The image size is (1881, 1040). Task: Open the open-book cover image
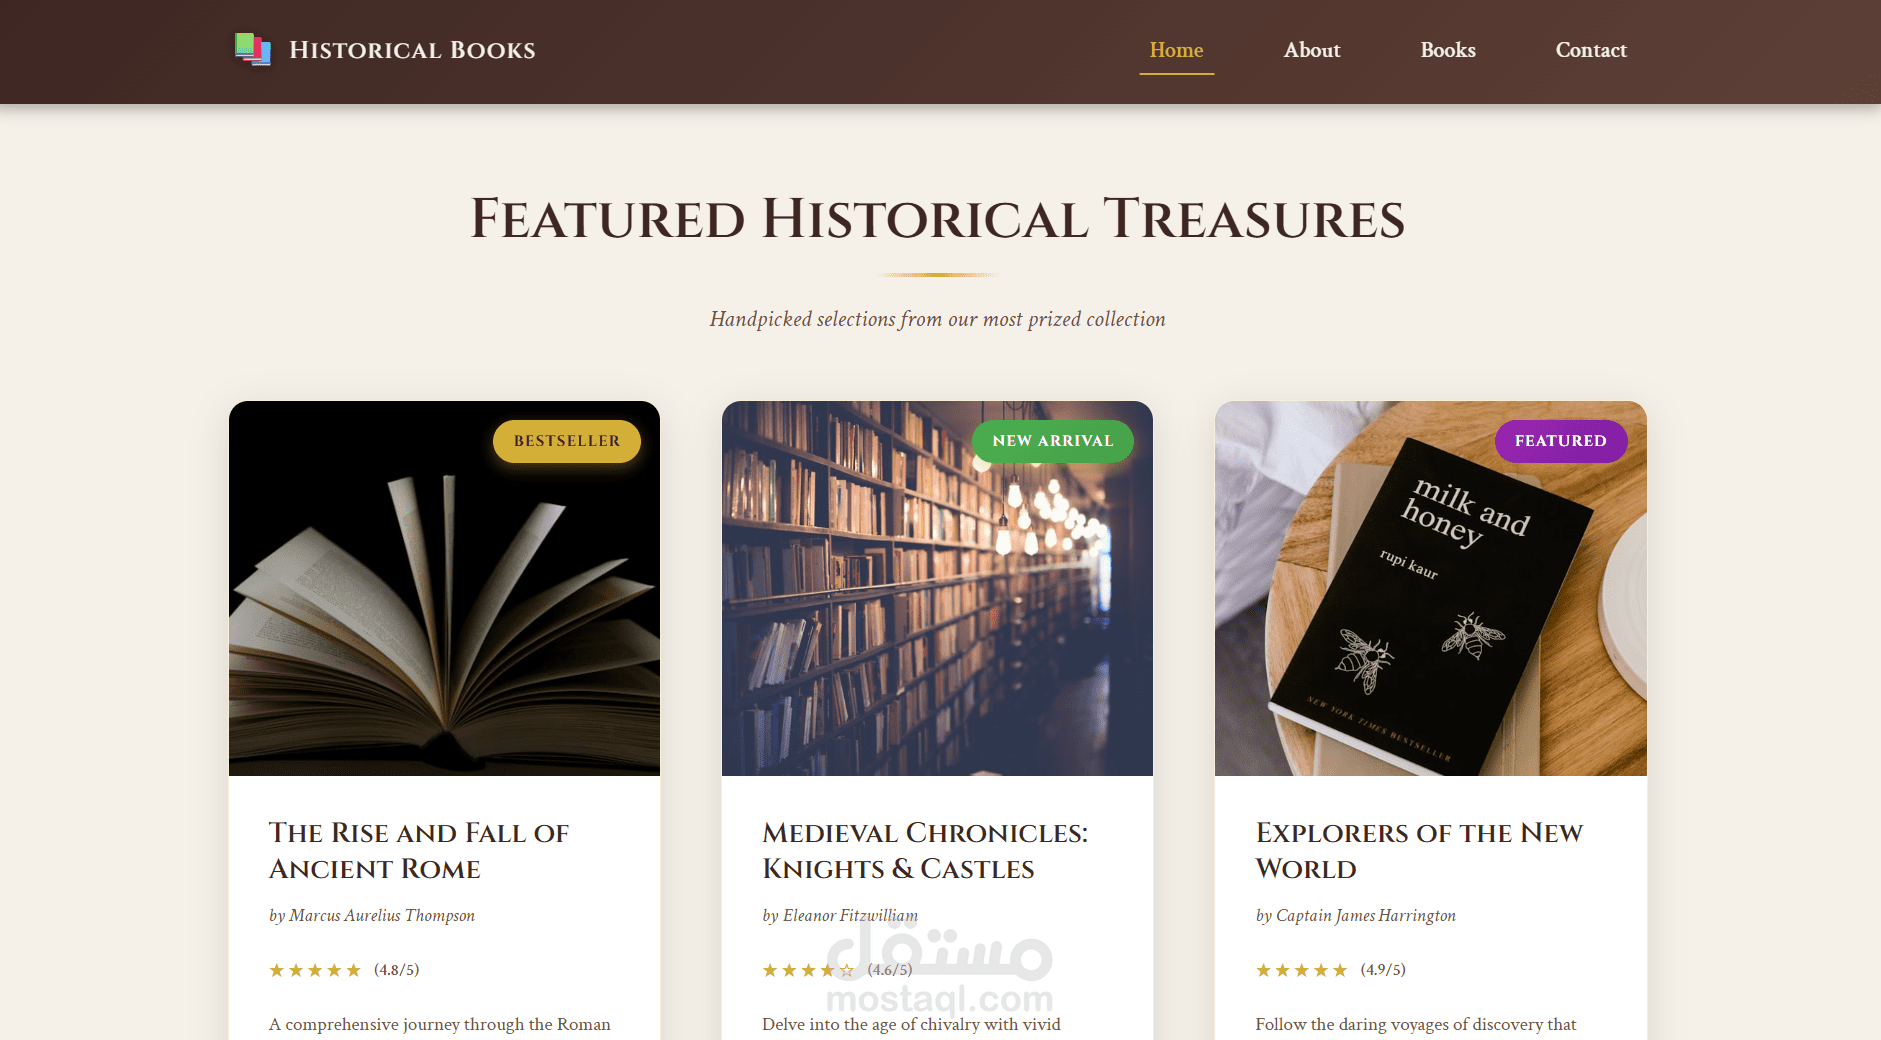444,588
